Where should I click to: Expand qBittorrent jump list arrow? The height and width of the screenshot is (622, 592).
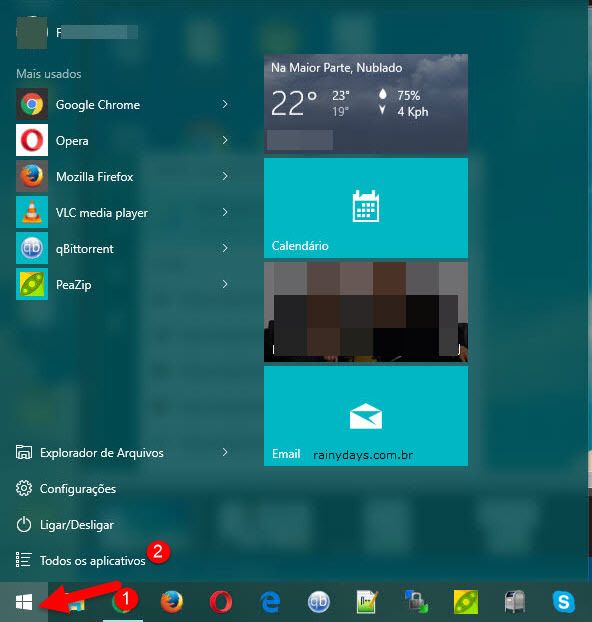pyautogui.click(x=225, y=248)
